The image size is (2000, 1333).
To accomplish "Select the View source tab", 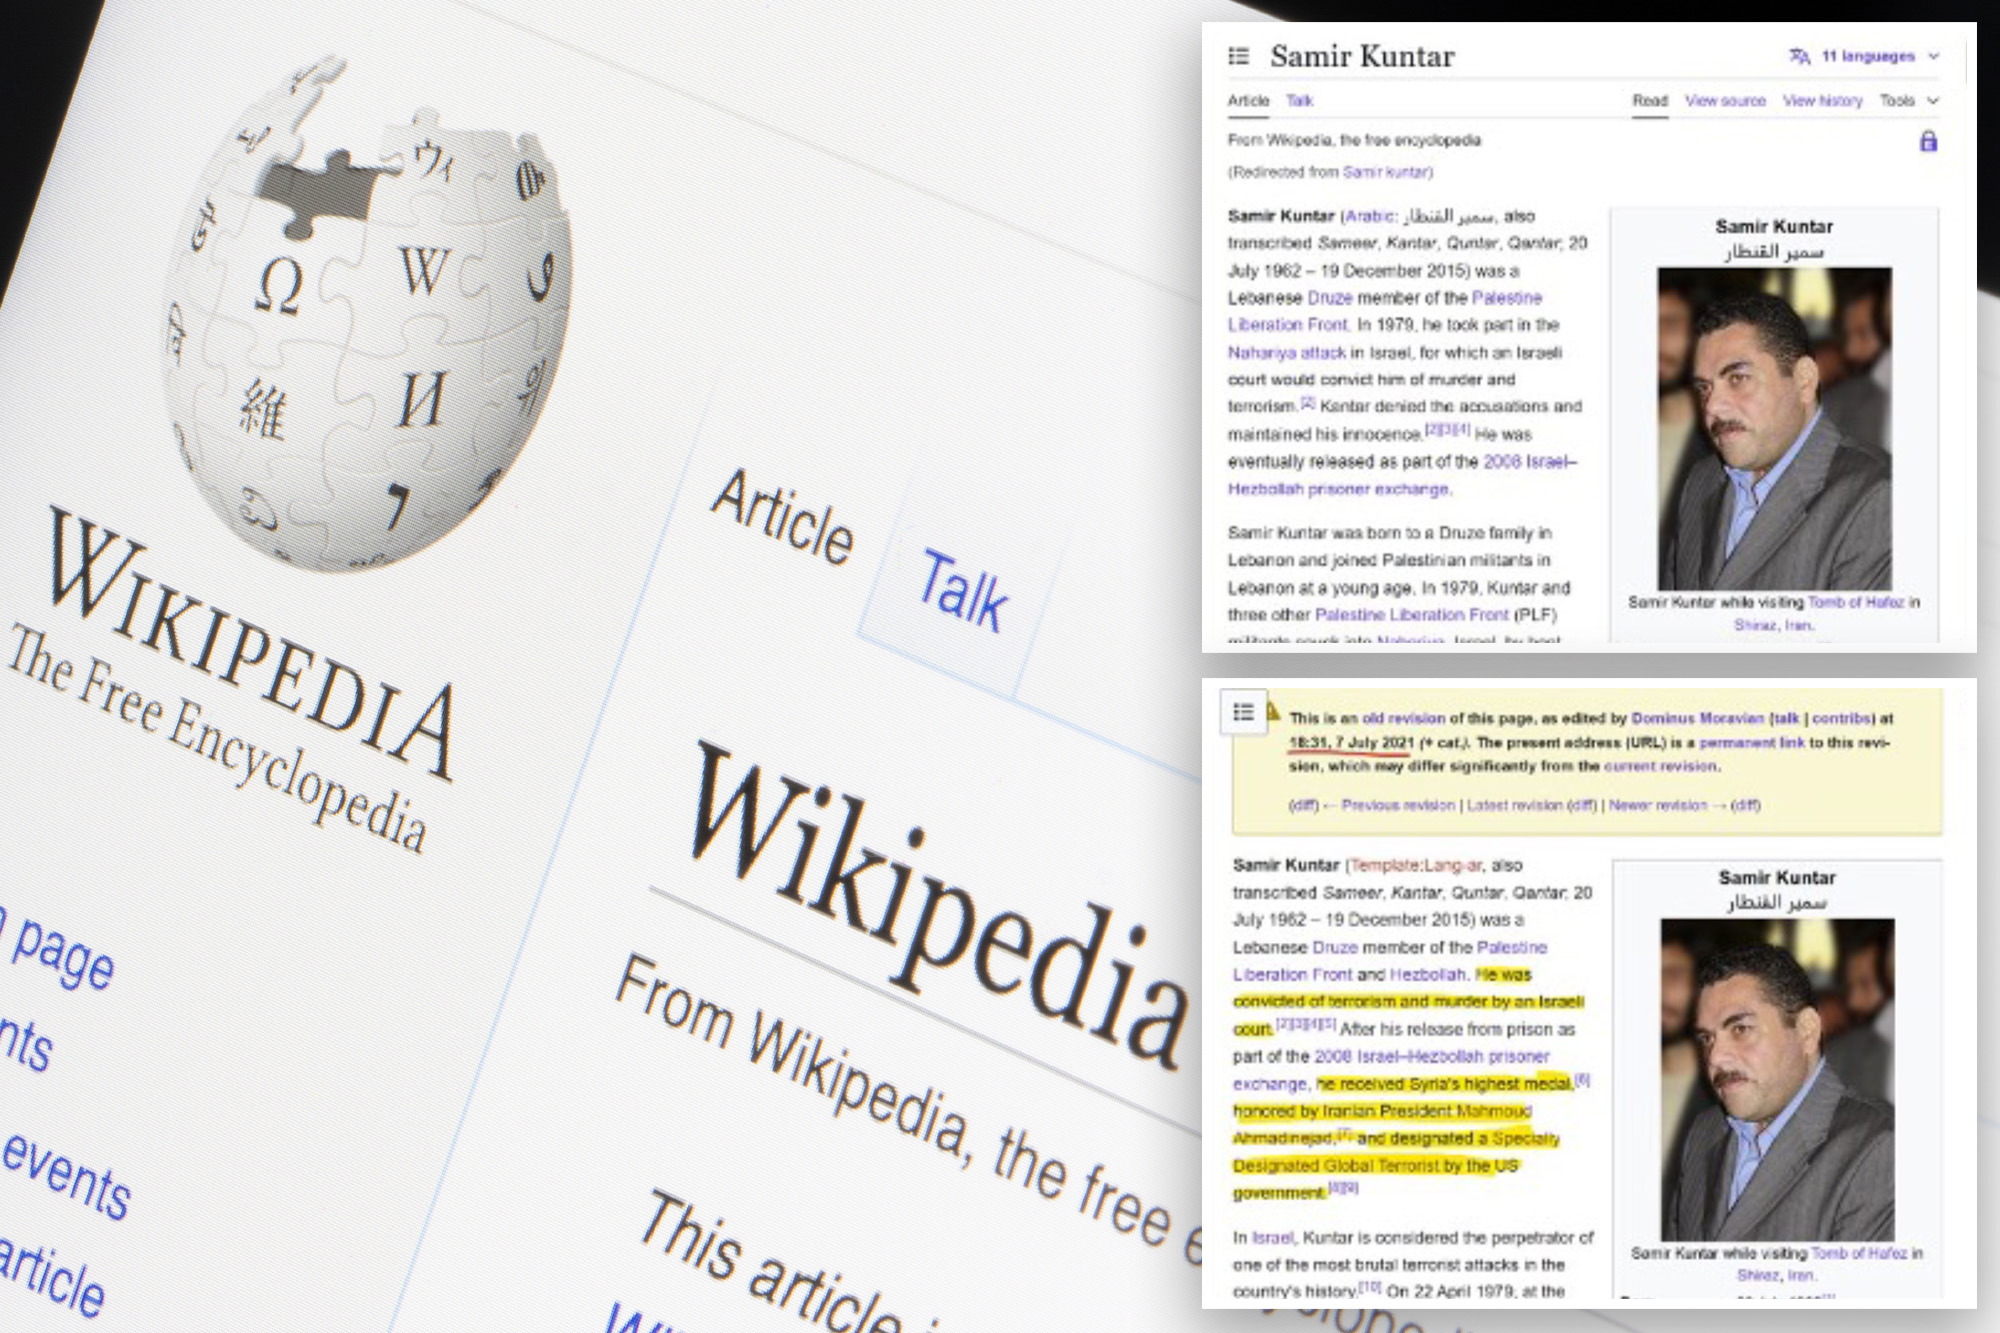I will pyautogui.click(x=1725, y=100).
